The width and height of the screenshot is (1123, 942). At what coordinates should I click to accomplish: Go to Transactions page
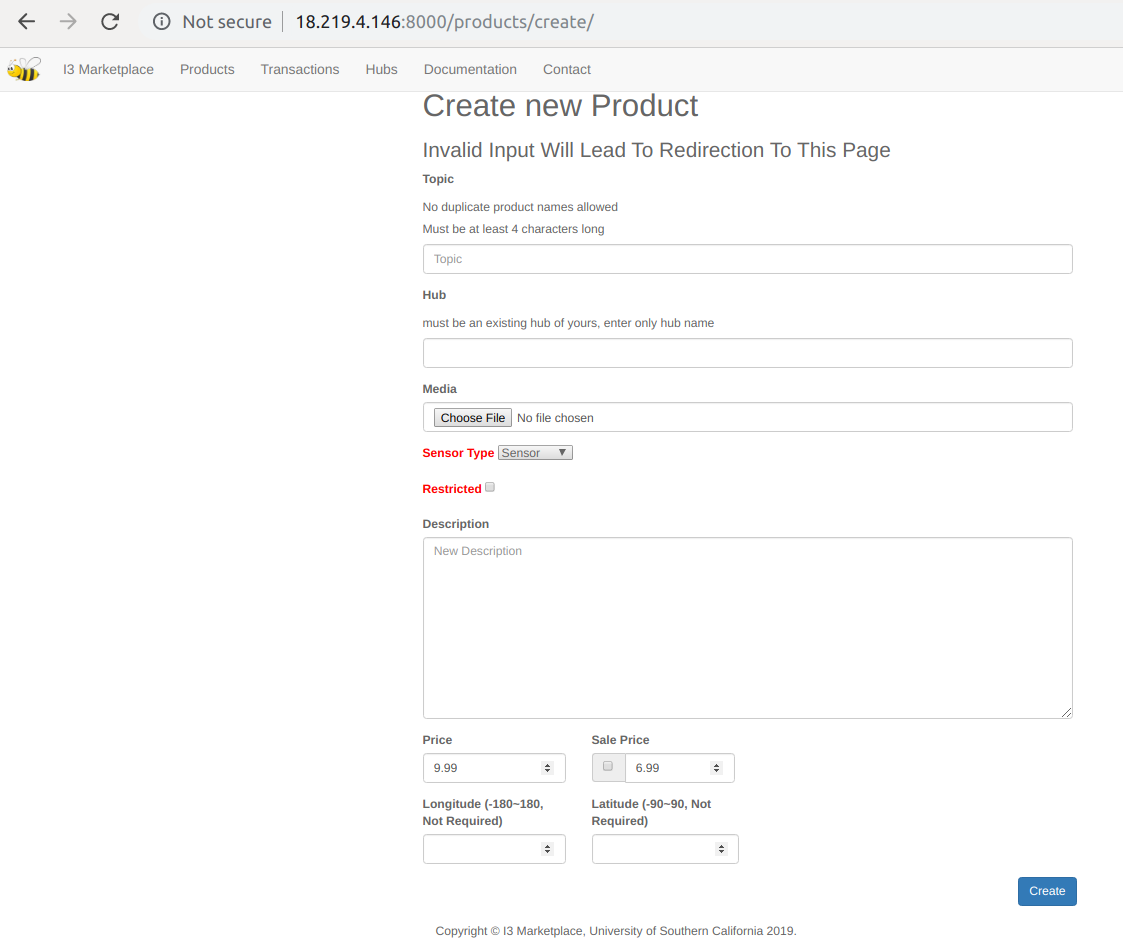(x=300, y=69)
